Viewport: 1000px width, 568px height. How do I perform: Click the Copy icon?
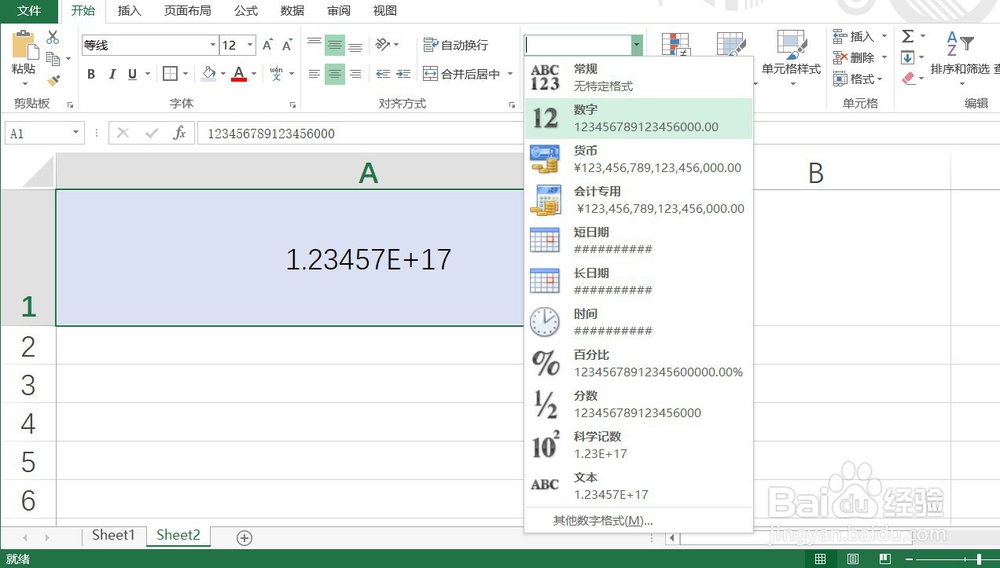point(53,59)
